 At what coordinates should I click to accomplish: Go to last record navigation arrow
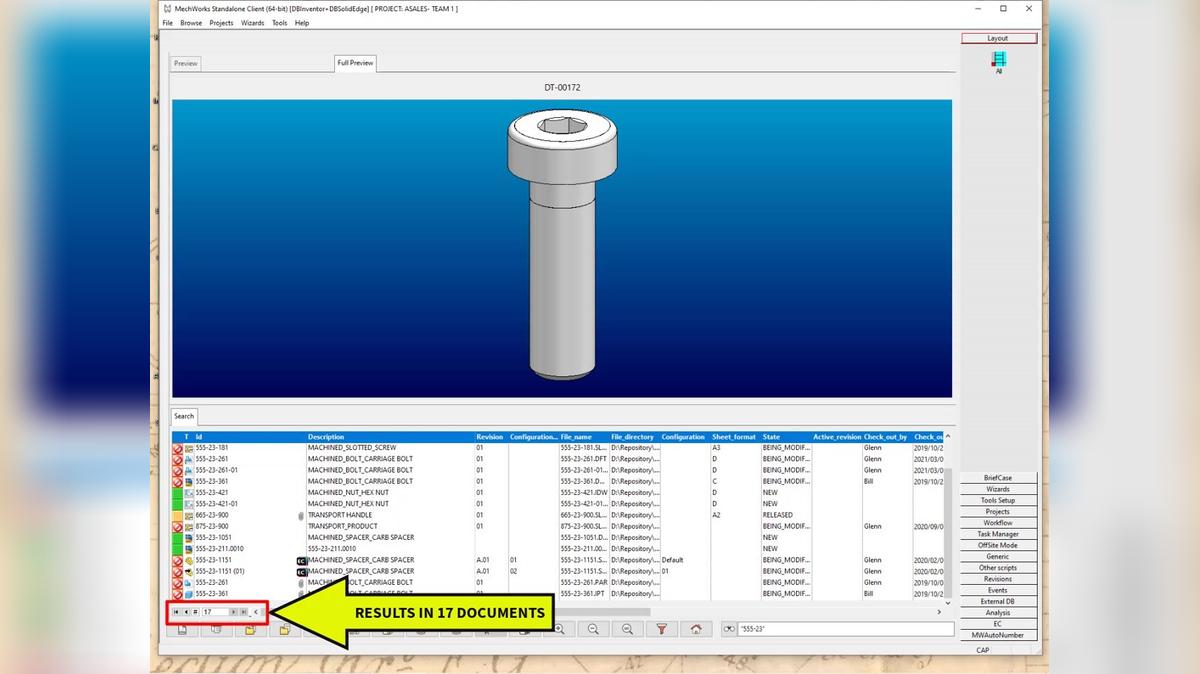(243, 611)
